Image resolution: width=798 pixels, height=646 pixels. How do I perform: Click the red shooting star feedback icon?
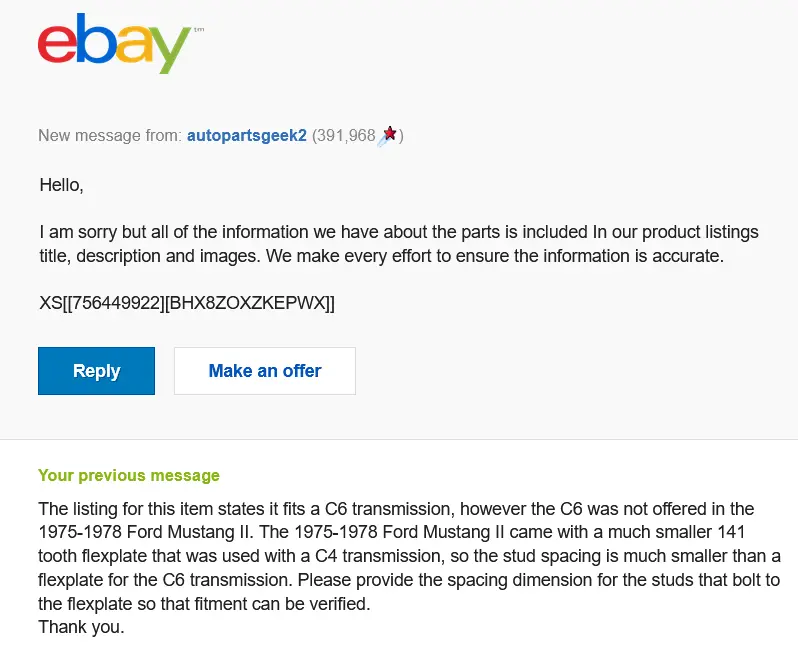point(387,136)
